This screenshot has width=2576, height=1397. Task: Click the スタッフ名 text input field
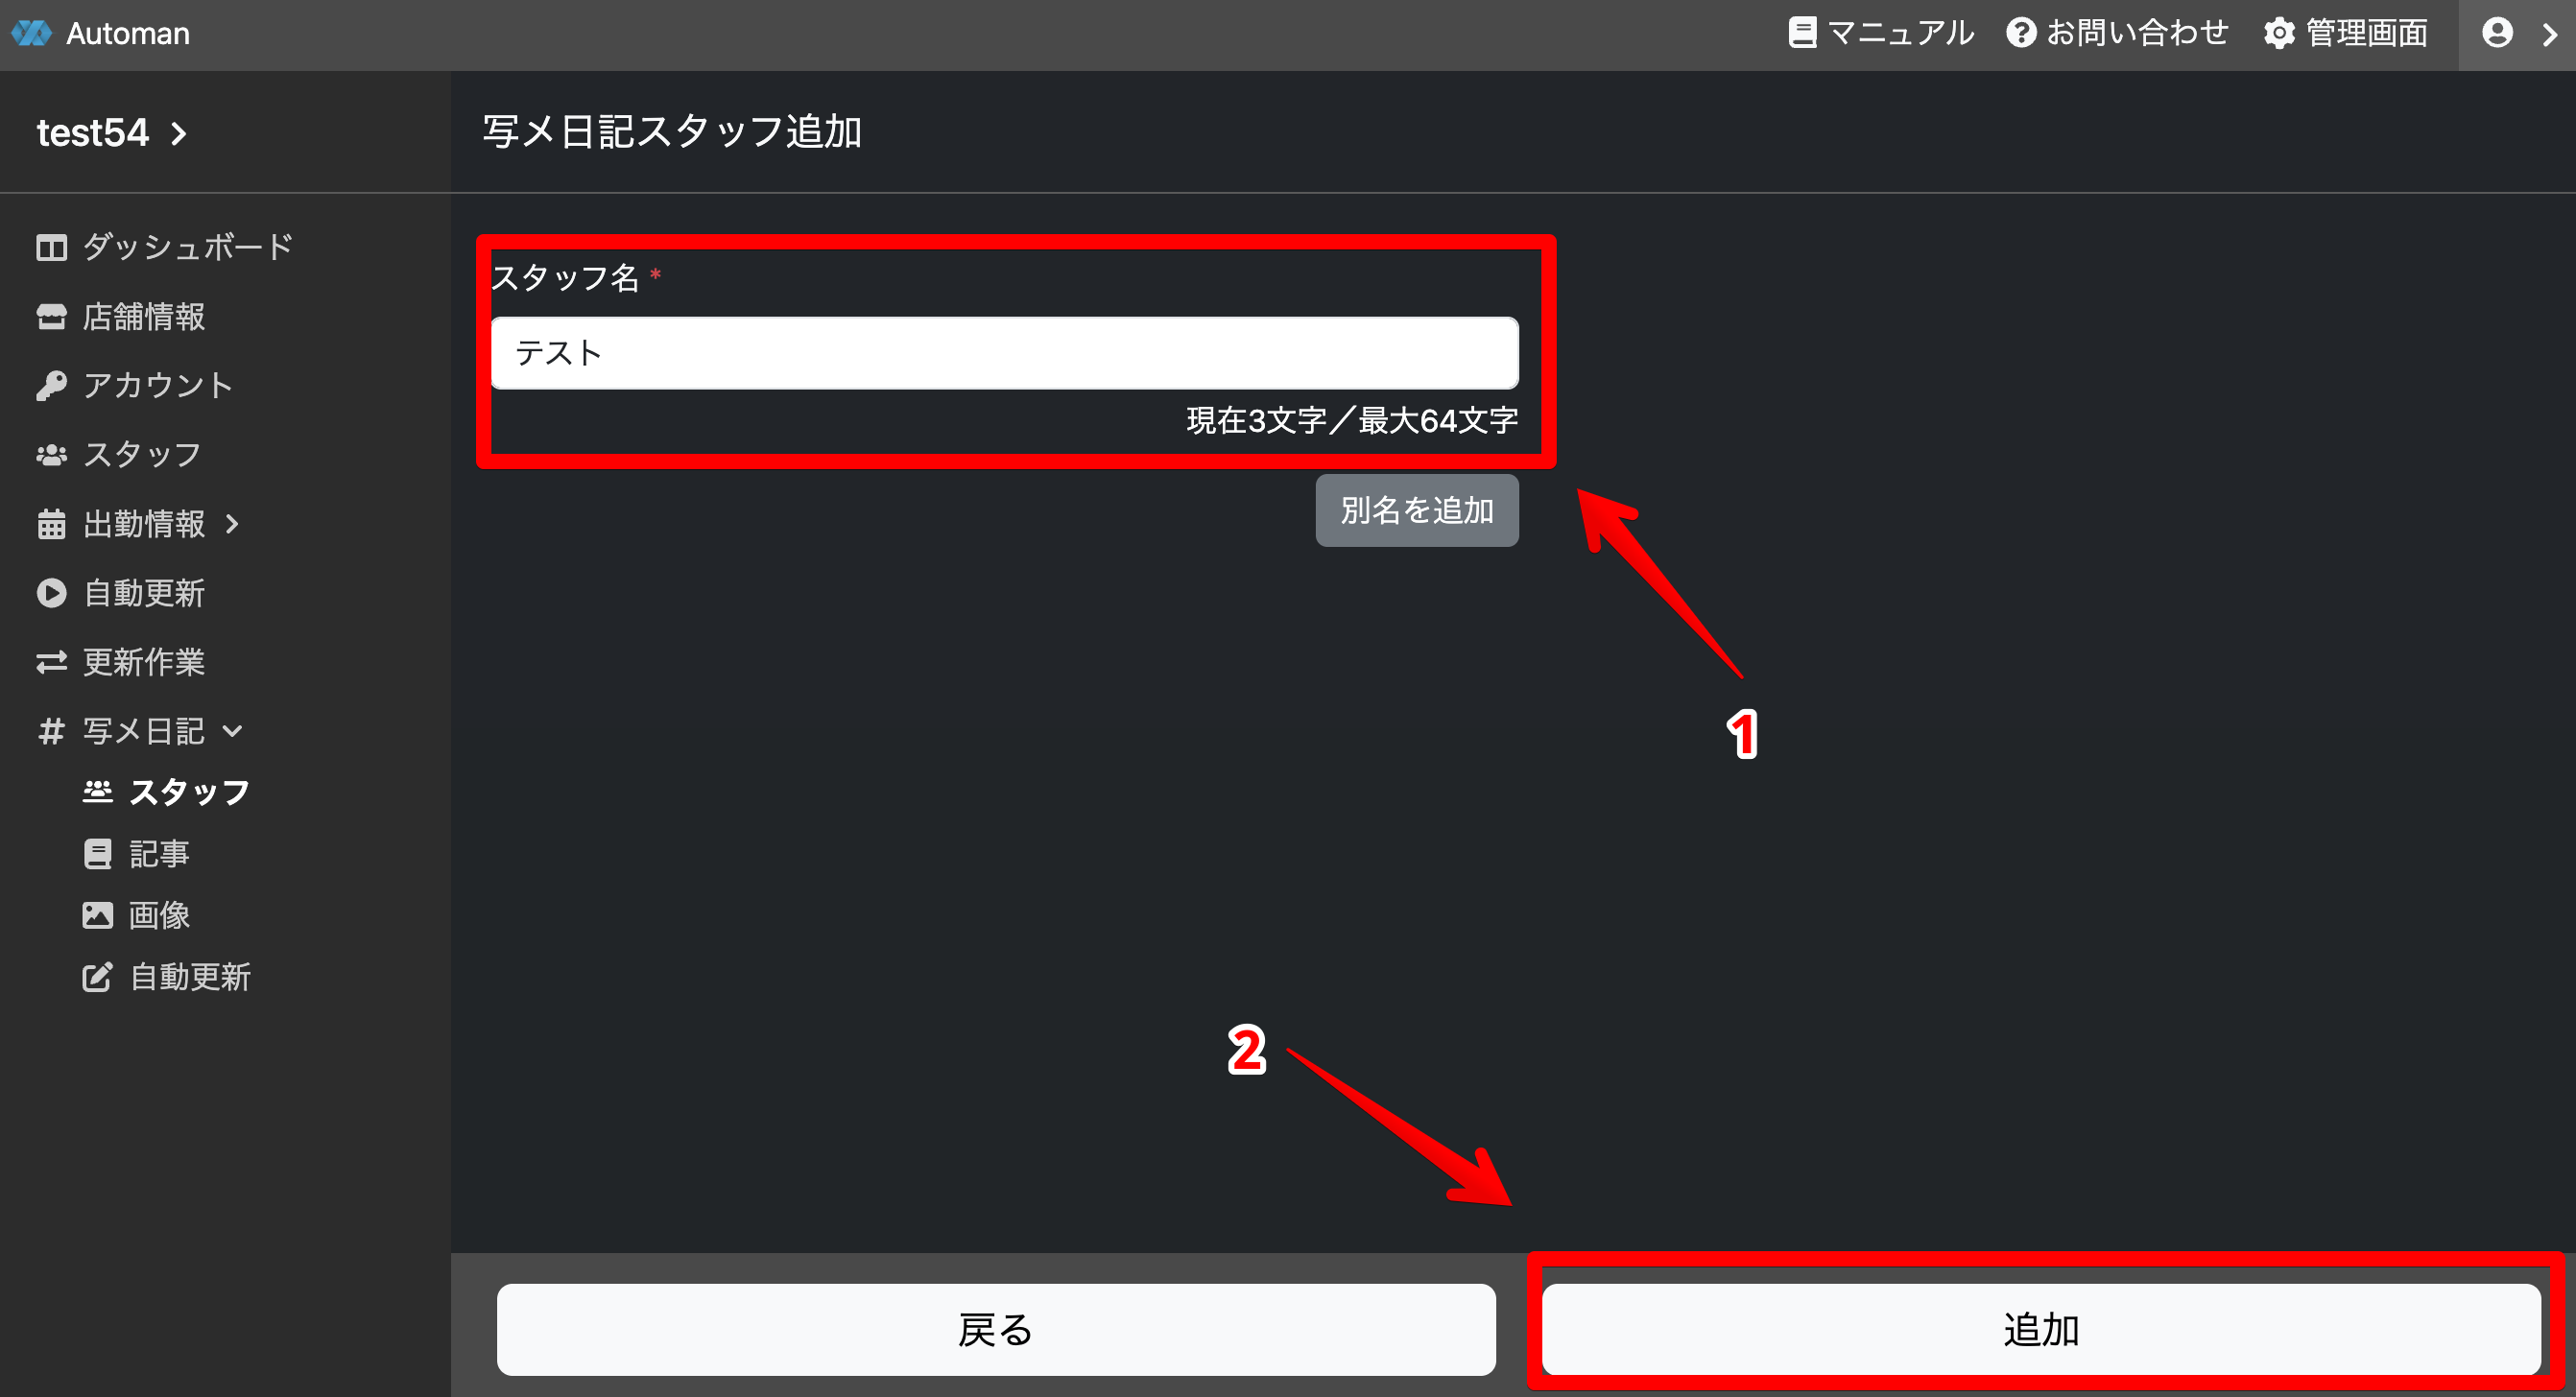(x=1004, y=353)
